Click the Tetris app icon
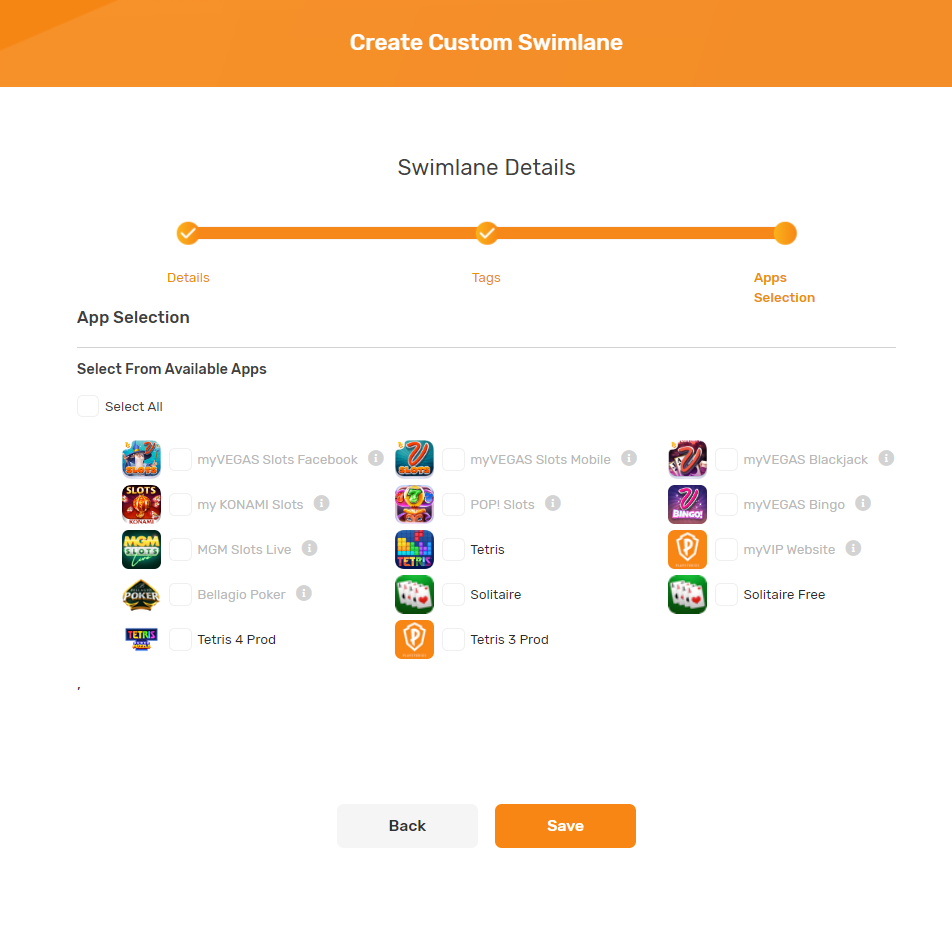Image resolution: width=952 pixels, height=925 pixels. (414, 549)
